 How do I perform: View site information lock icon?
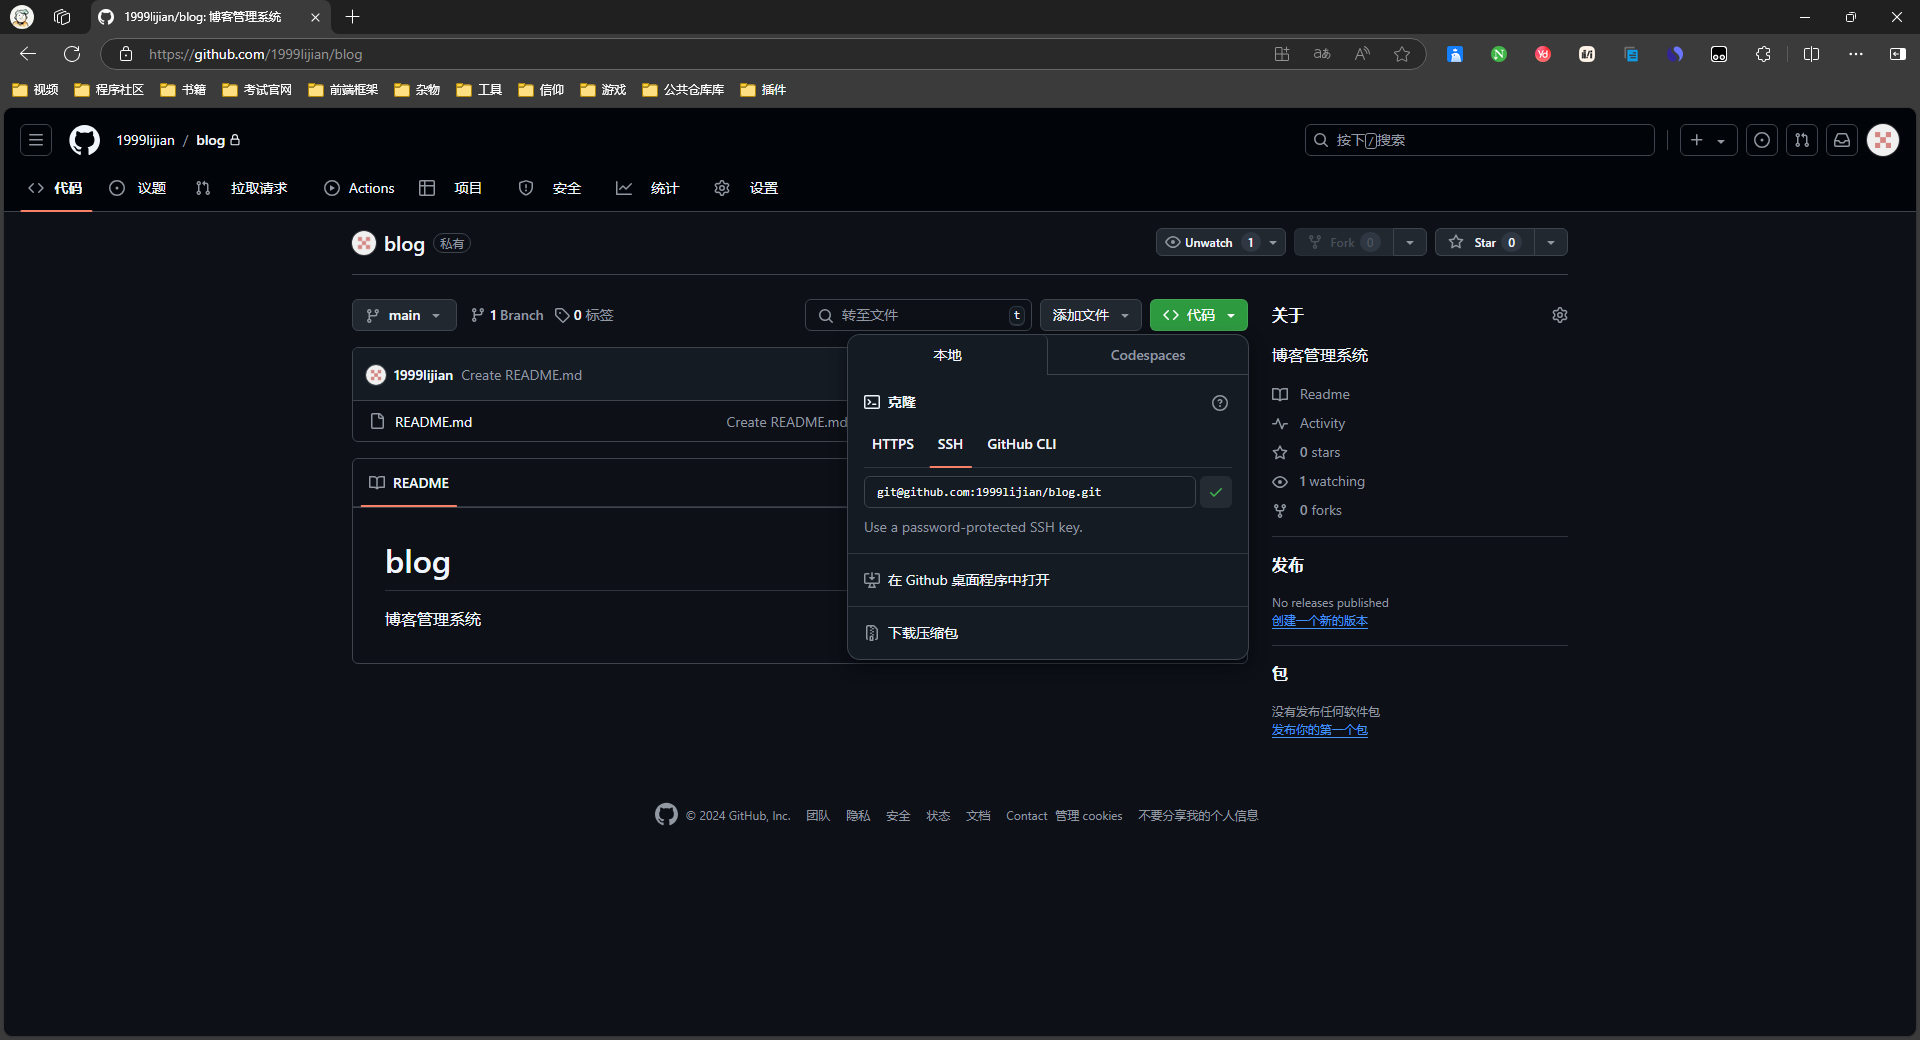click(126, 54)
